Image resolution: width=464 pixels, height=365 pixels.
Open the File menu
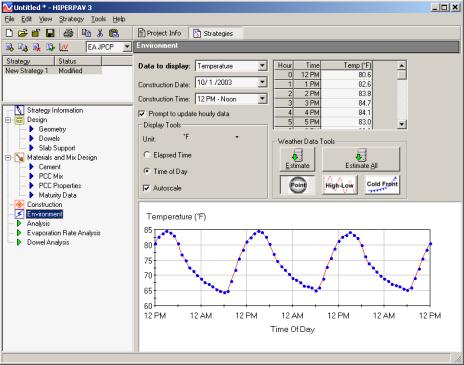tap(9, 19)
